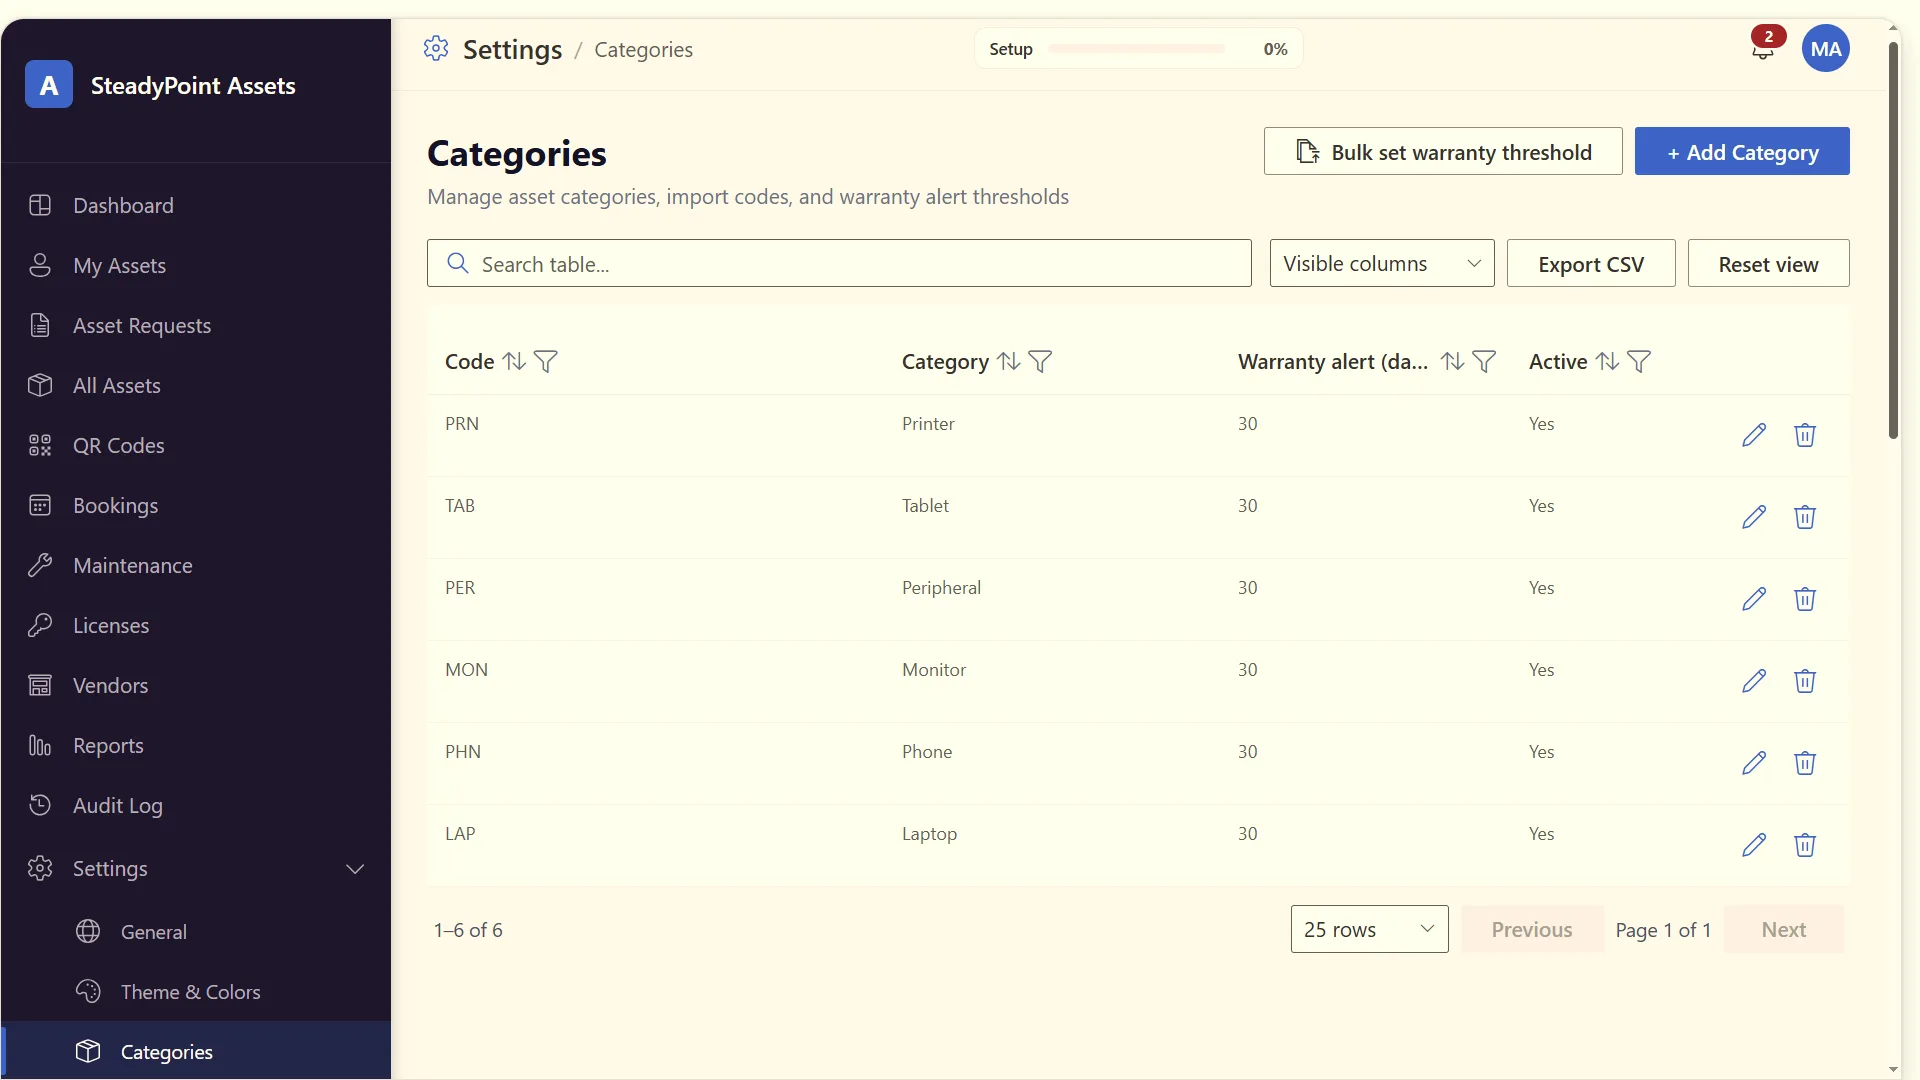Screen dimensions: 1920x1080
Task: Click the Setup progress bar
Action: click(x=1137, y=49)
